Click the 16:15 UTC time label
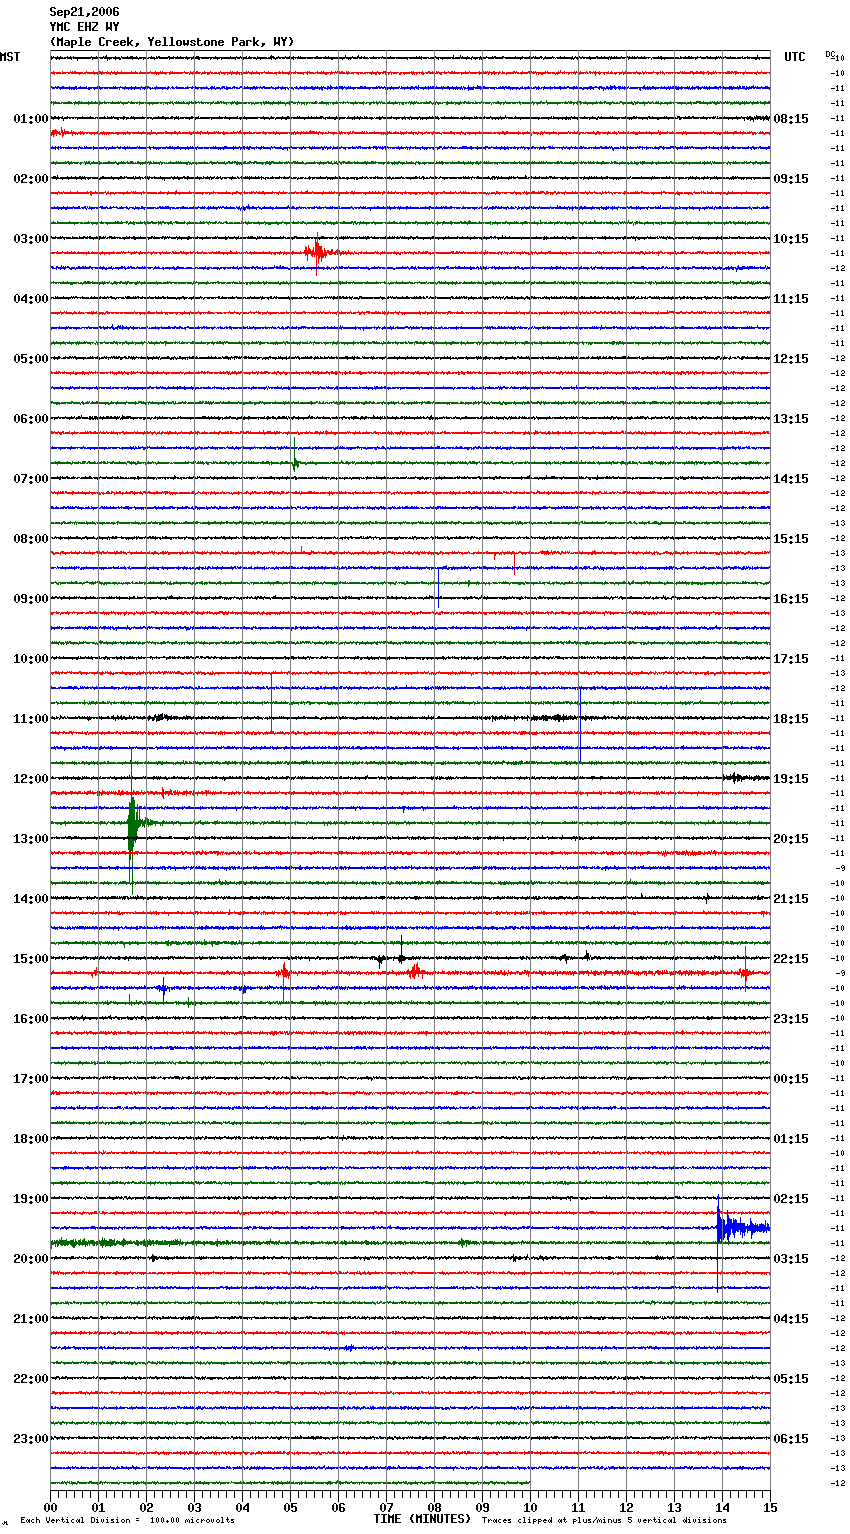This screenshot has width=850, height=1534. [x=791, y=599]
